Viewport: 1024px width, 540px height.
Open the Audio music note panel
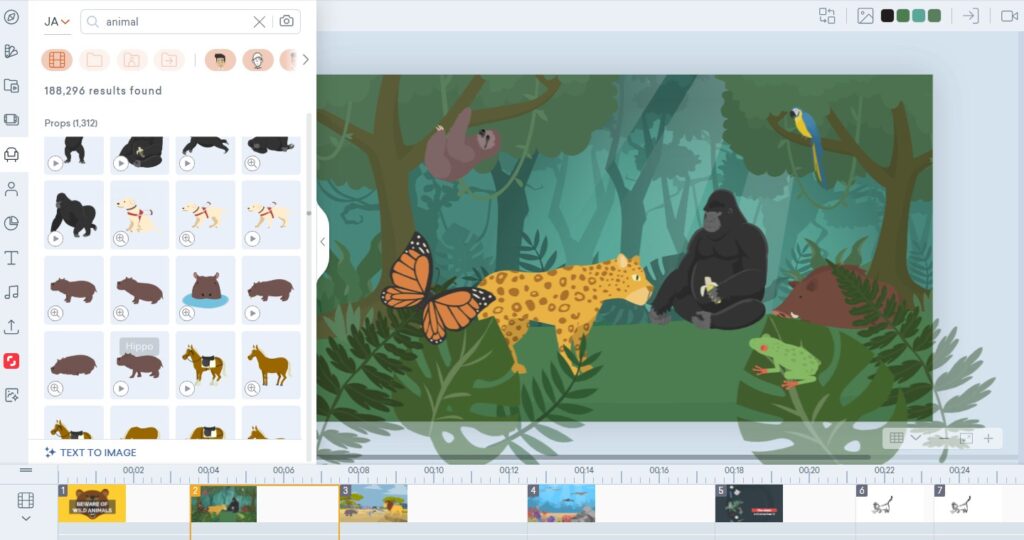click(12, 292)
